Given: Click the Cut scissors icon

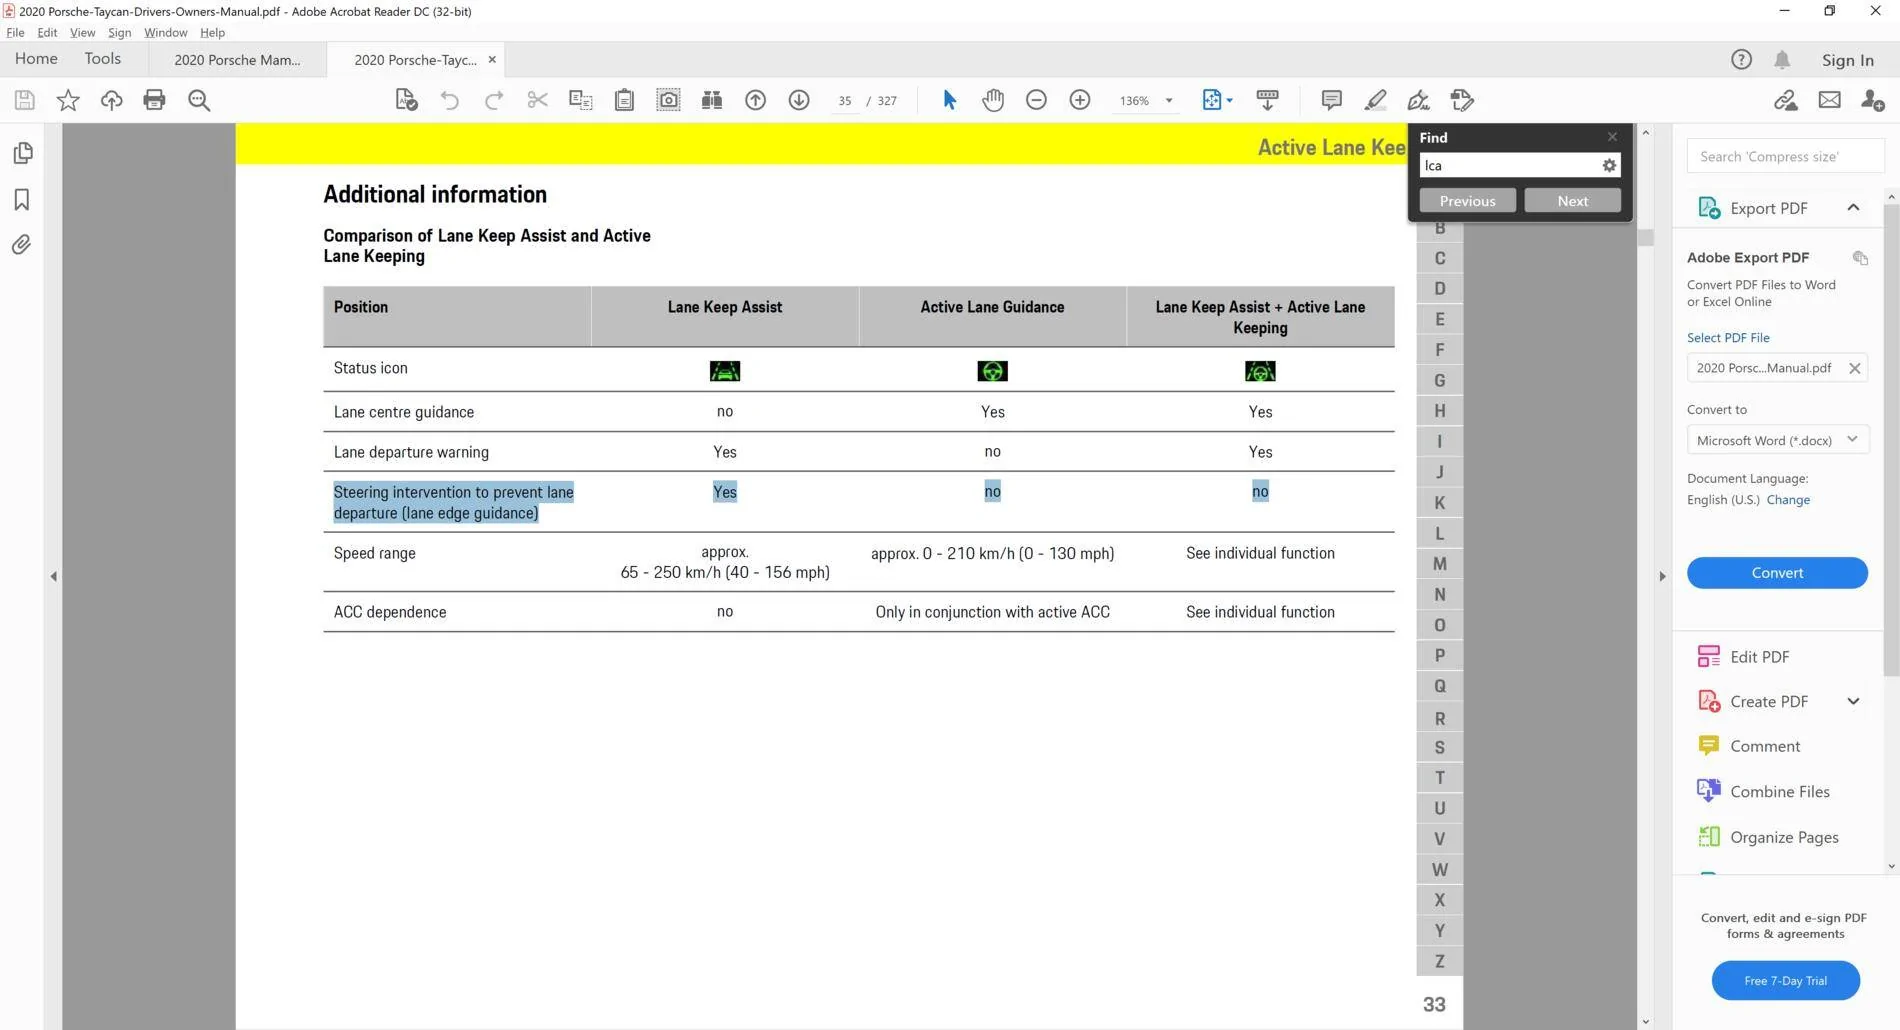Looking at the screenshot, I should point(537,100).
